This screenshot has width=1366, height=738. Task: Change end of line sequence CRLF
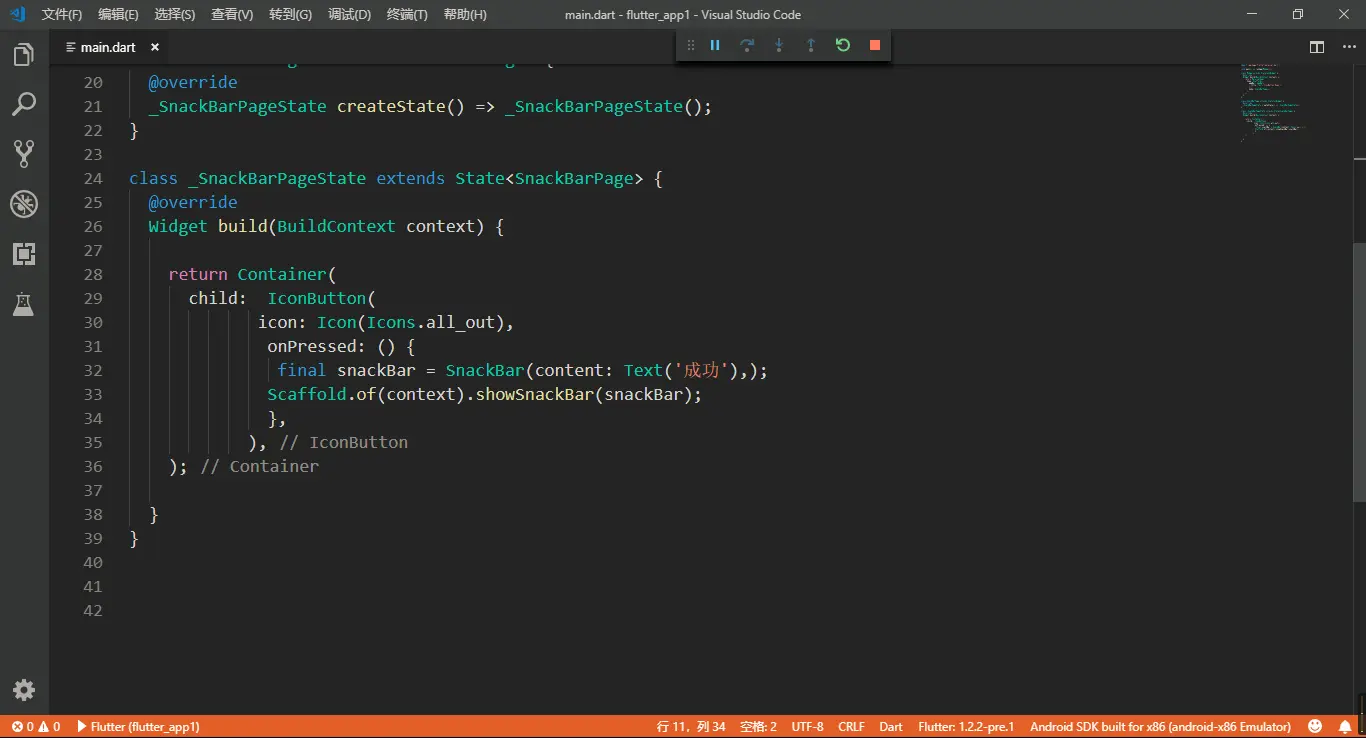point(852,727)
